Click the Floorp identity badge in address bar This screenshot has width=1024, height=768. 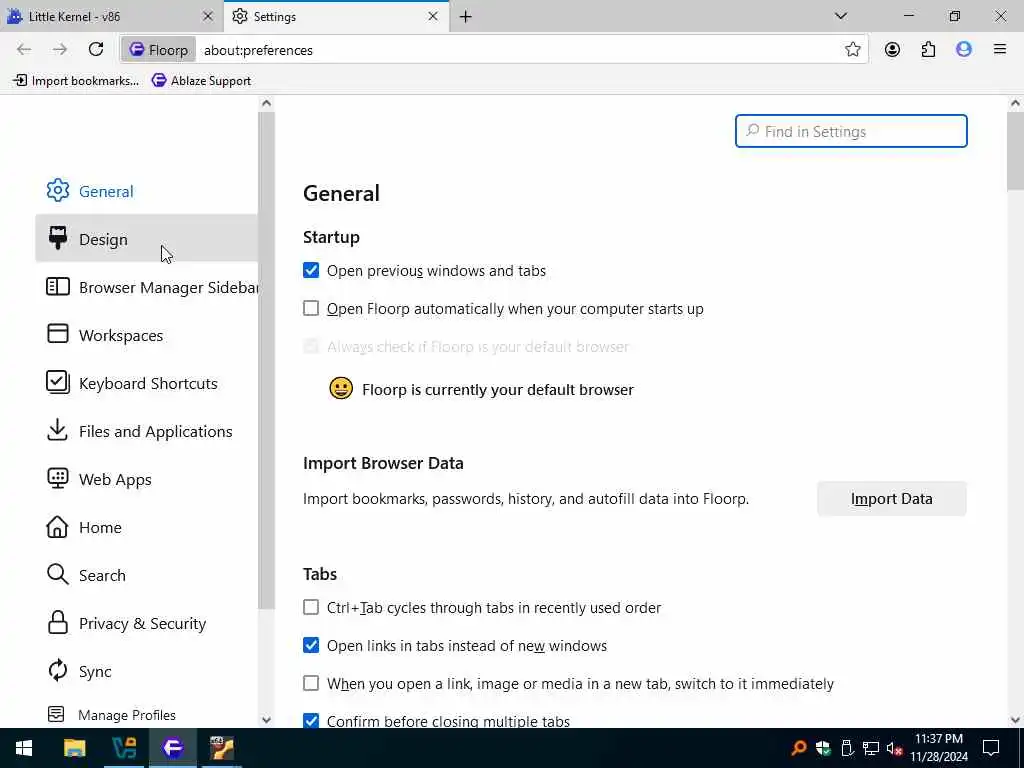[x=159, y=50]
